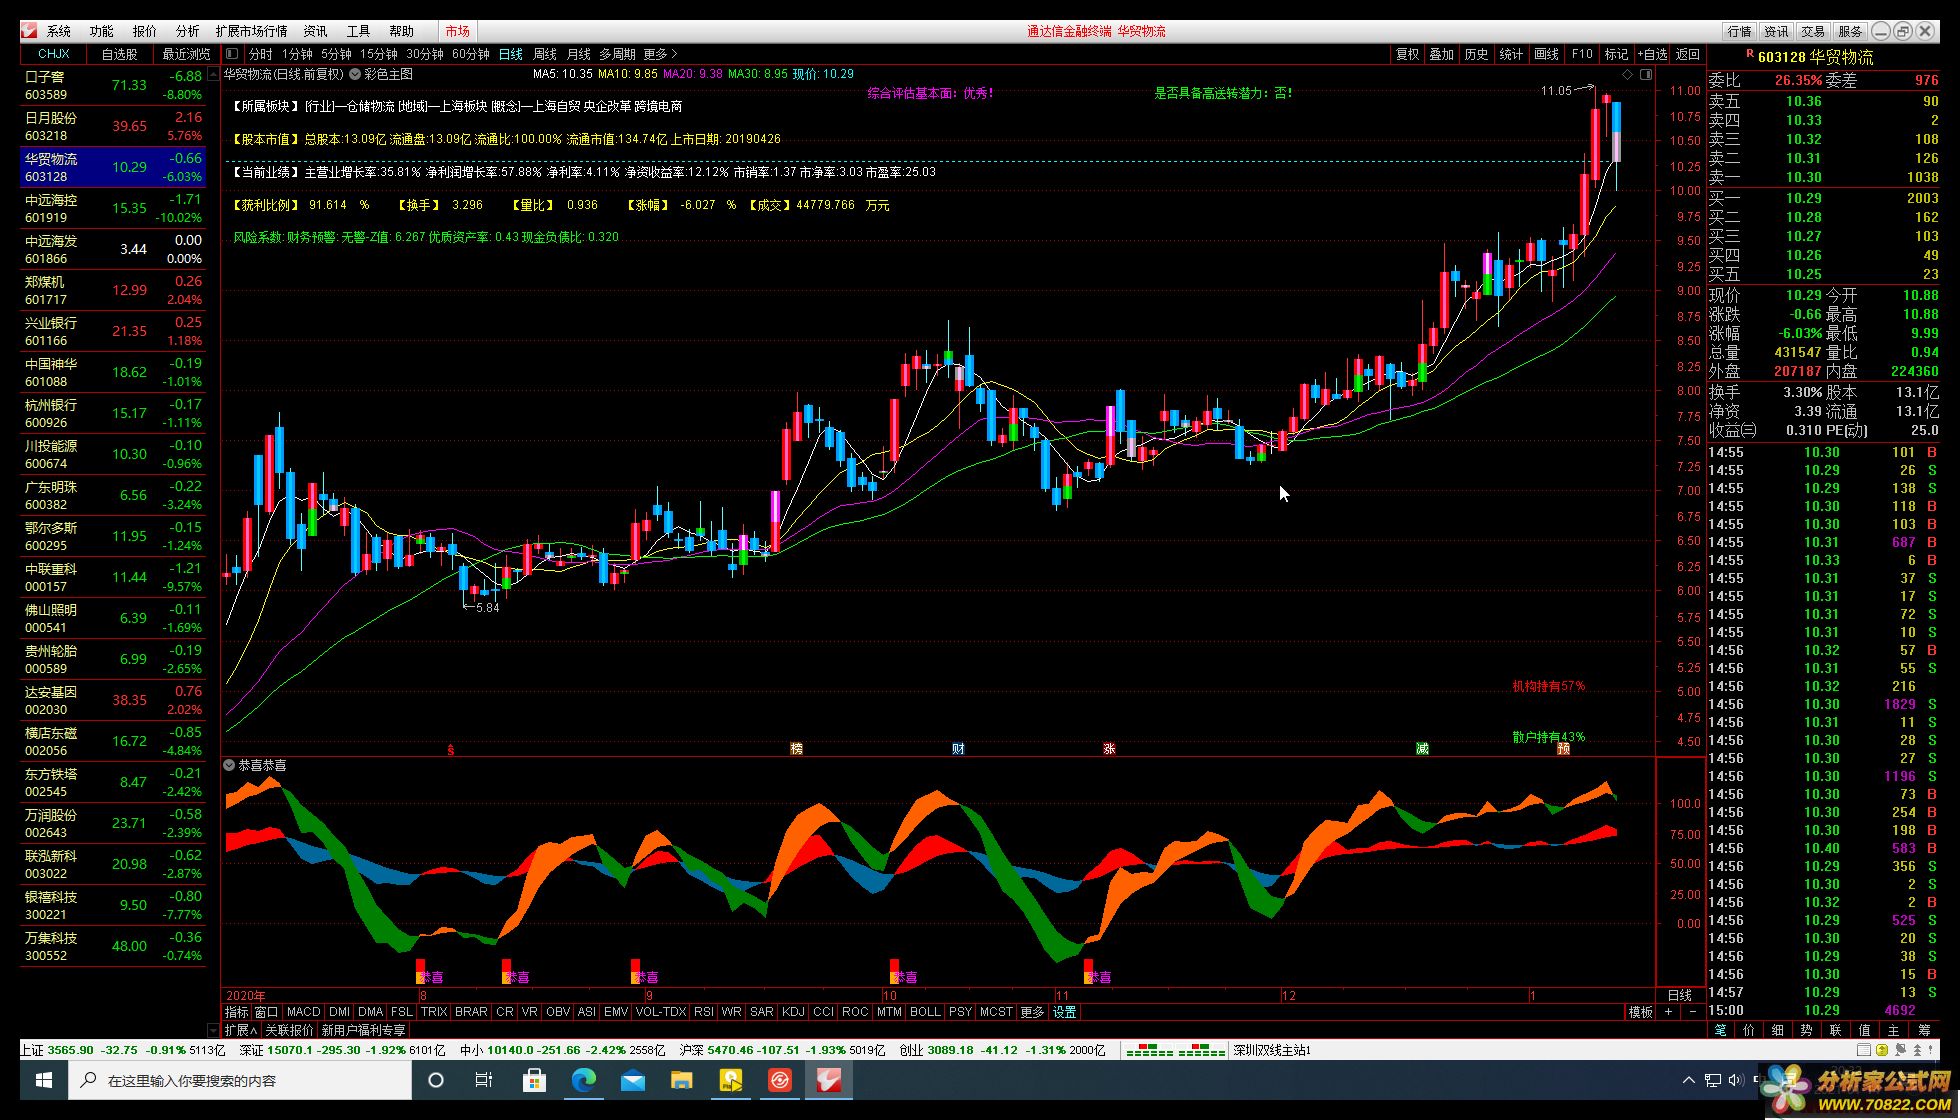1960x1120 pixels.
Task: Switch to 周线 weekly period
Action: click(545, 54)
